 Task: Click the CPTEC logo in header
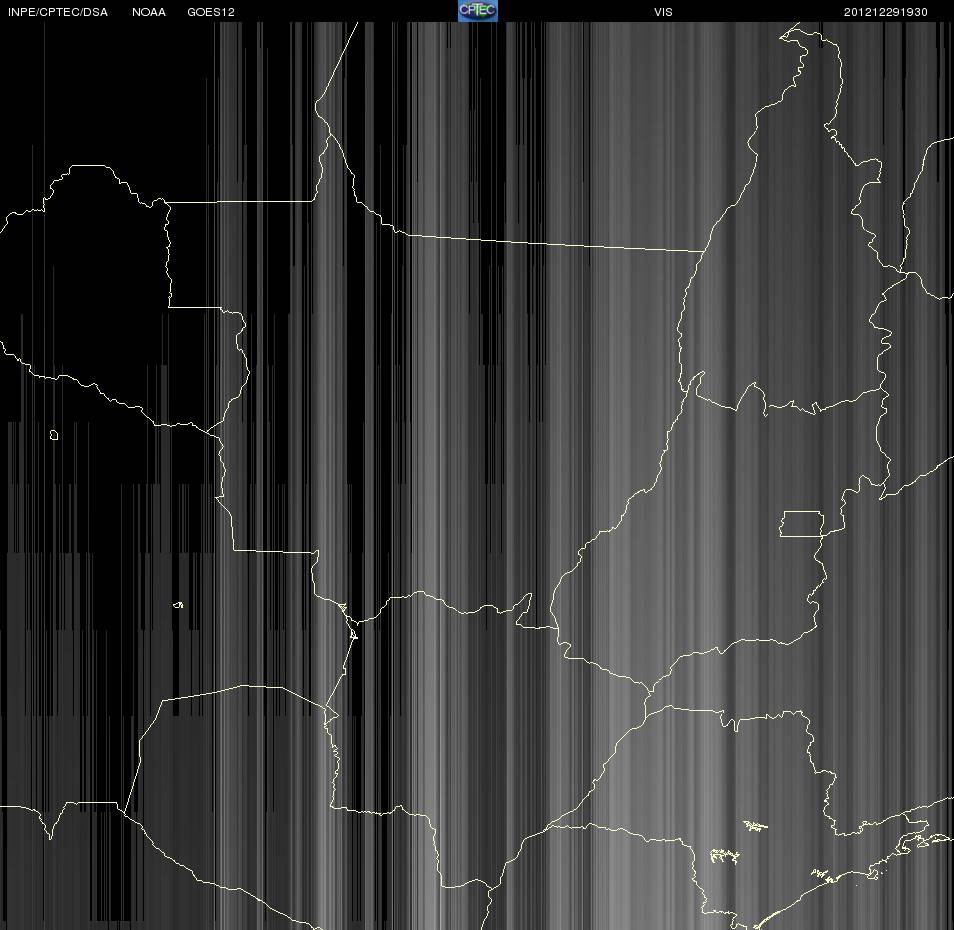(x=478, y=11)
